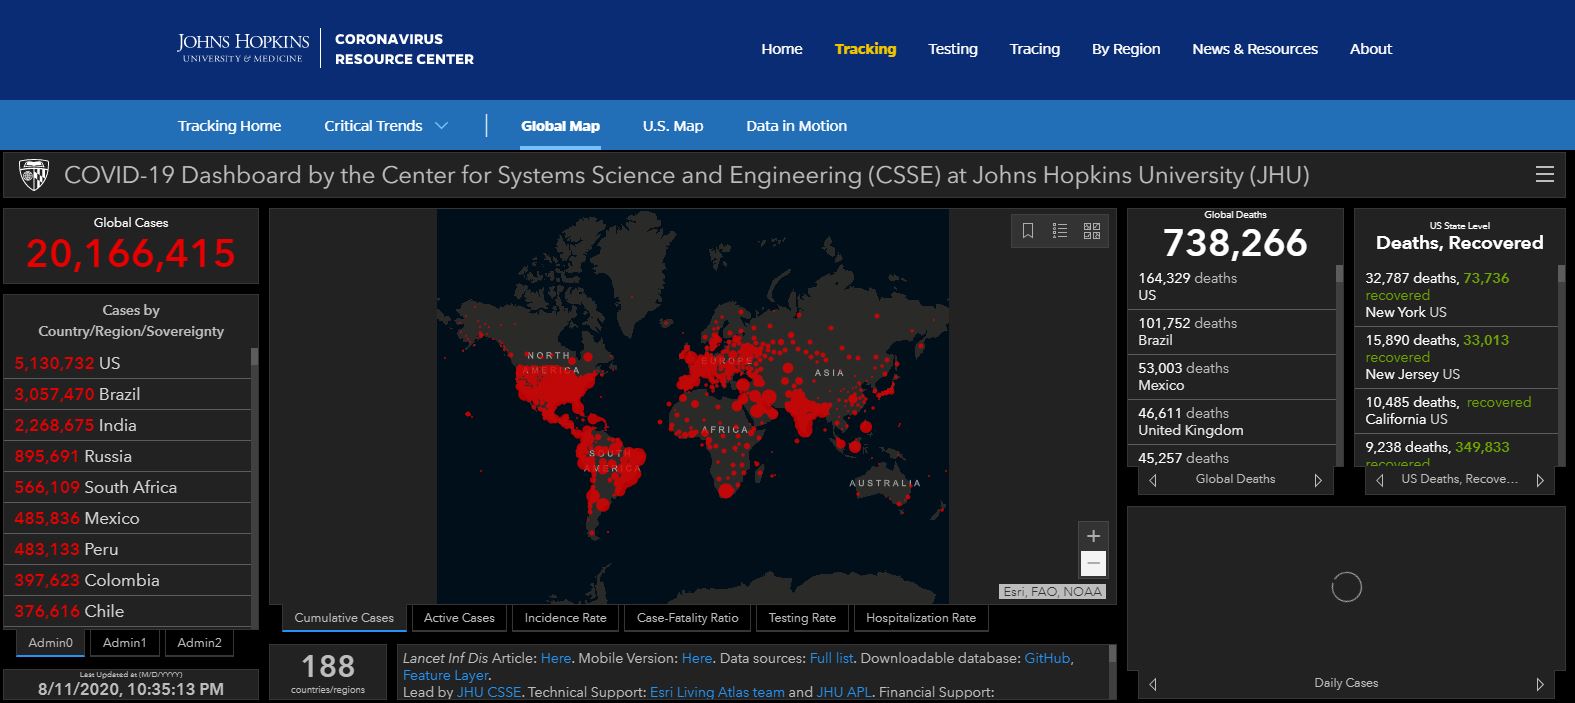Open Esri Living Atlas team link
The image size is (1575, 703).
(717, 692)
